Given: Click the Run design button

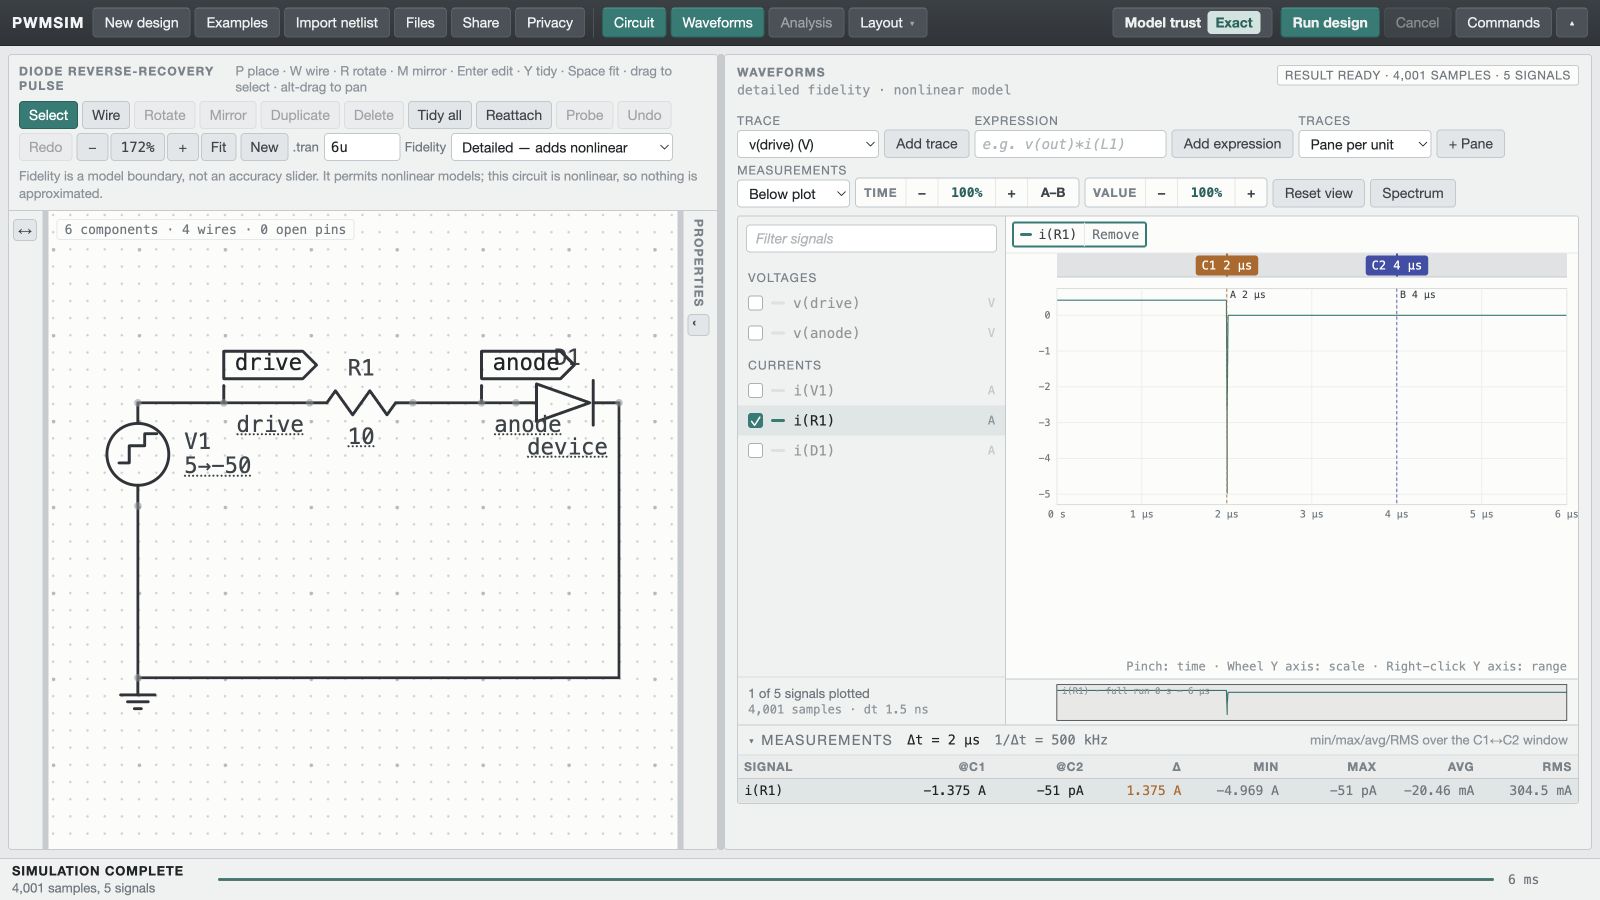Looking at the screenshot, I should (1330, 22).
